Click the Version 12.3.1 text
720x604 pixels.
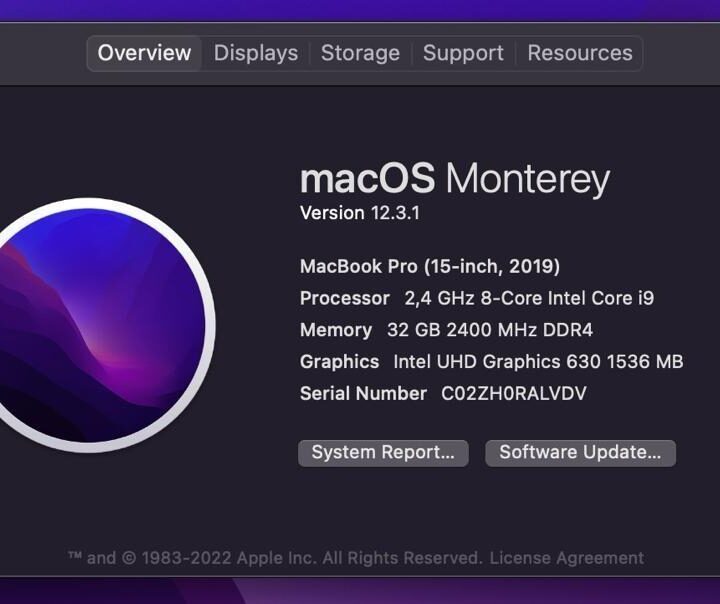tap(360, 213)
